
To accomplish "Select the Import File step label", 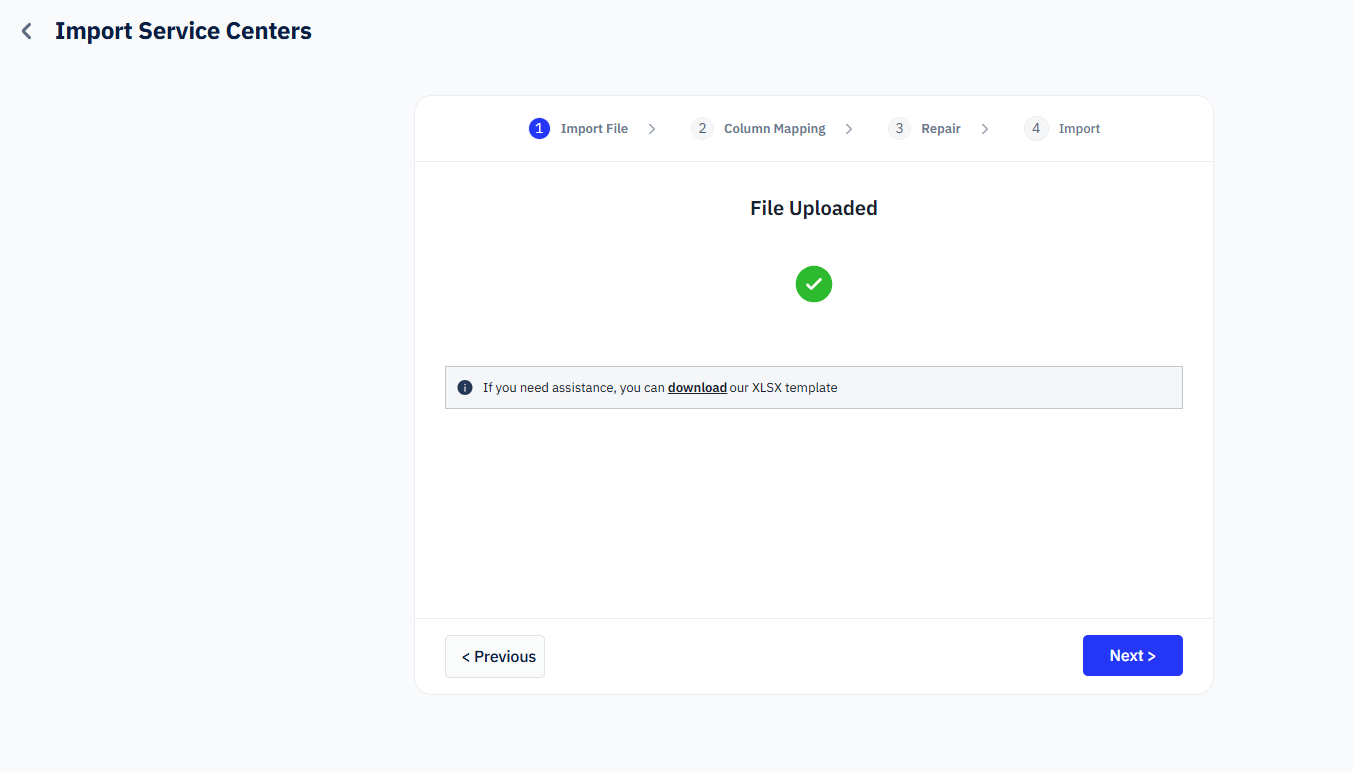I will [x=594, y=129].
